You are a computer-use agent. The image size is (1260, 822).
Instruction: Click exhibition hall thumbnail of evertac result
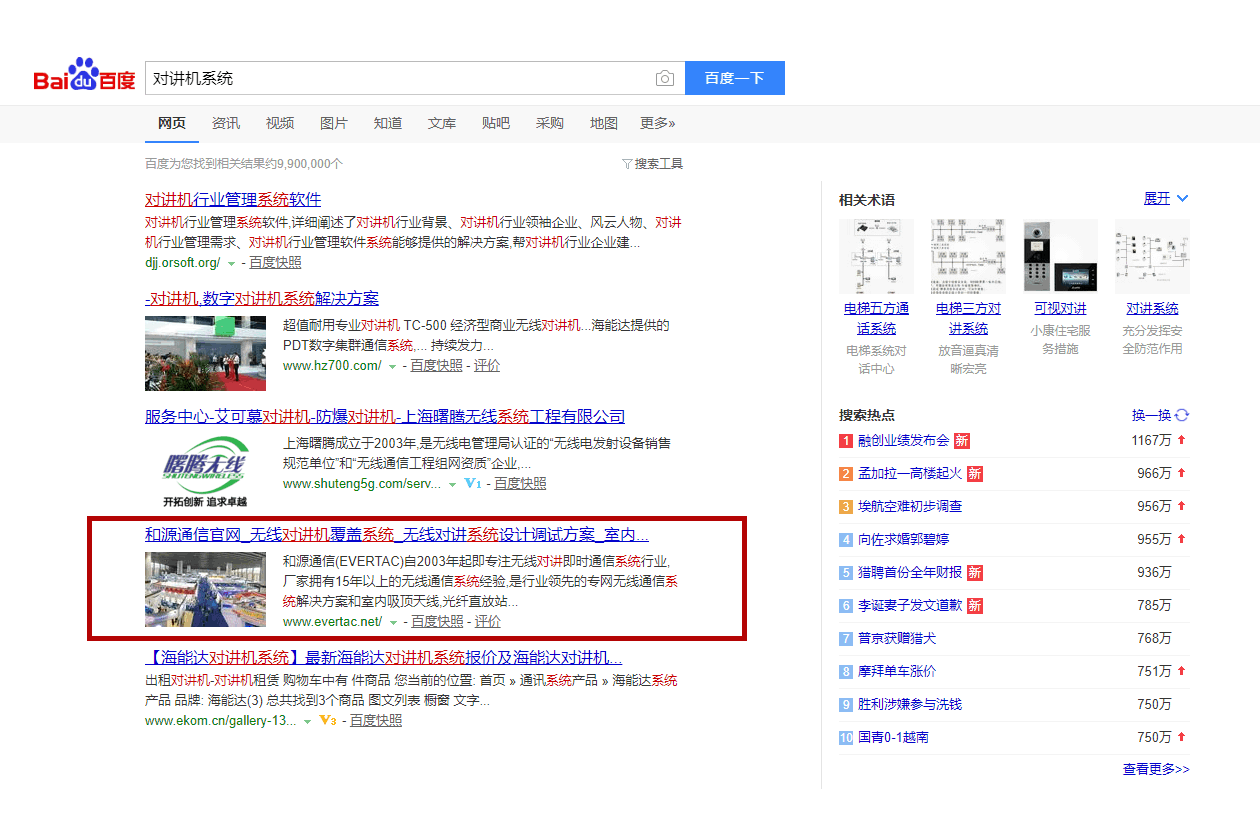click(205, 589)
